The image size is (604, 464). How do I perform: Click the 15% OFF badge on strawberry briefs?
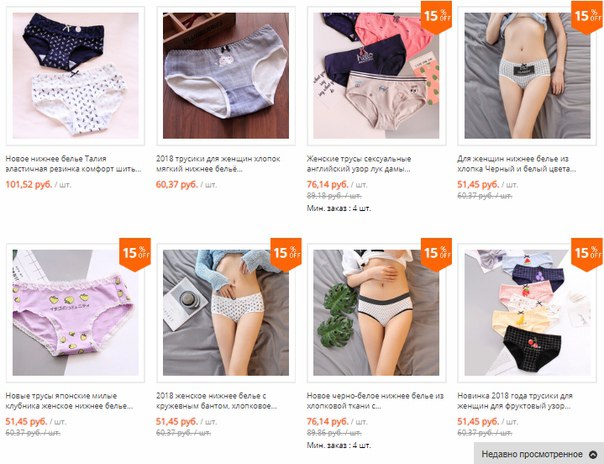[135, 255]
